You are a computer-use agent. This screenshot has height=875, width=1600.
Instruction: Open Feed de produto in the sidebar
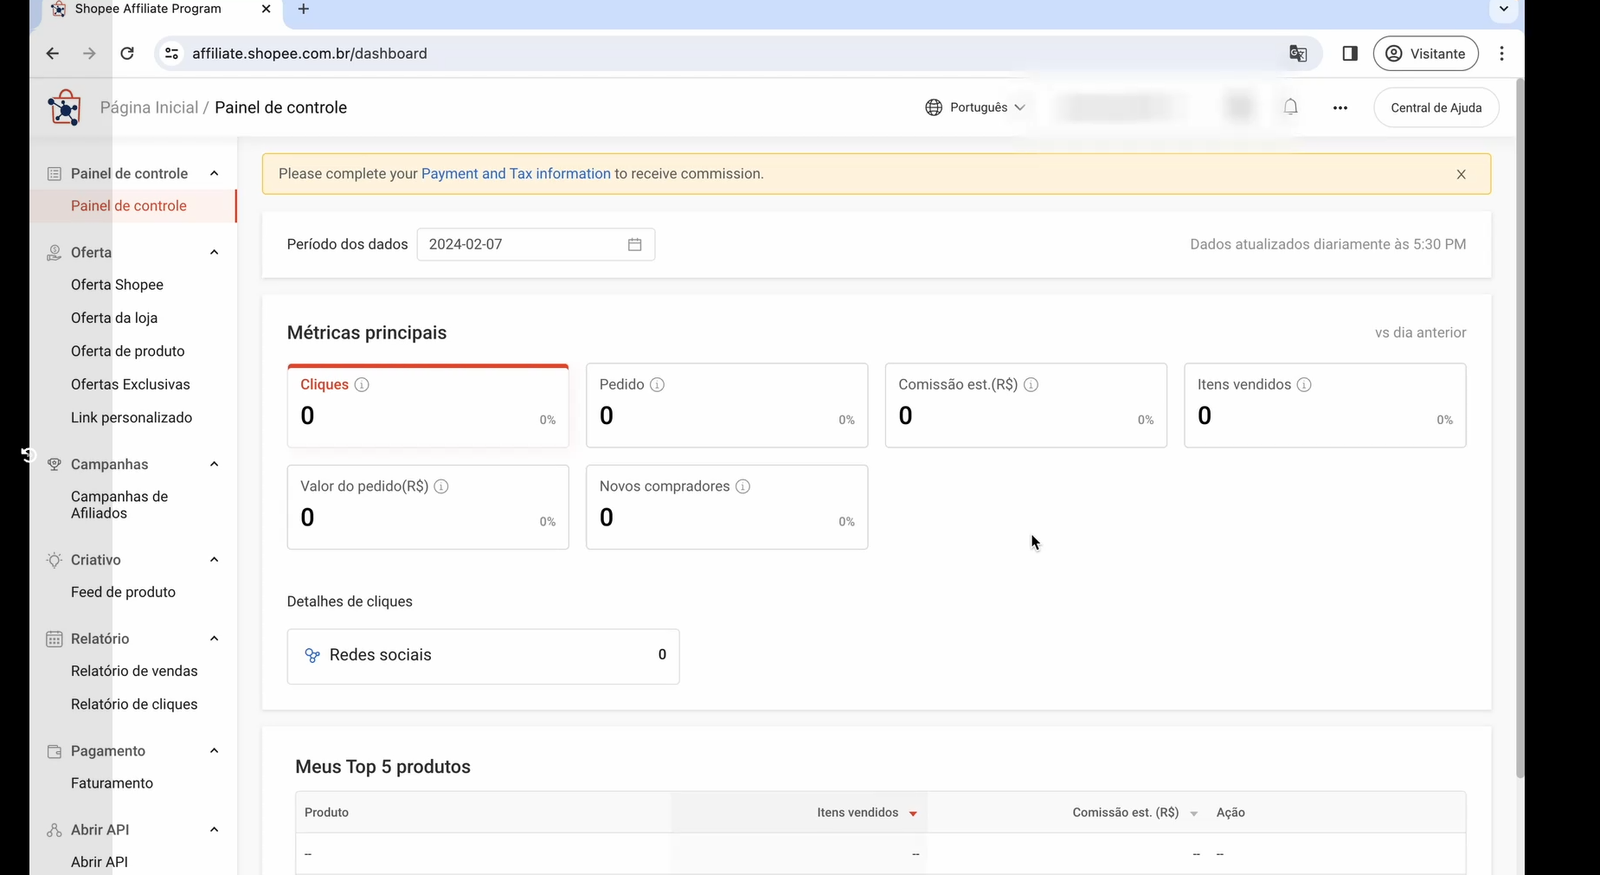point(123,593)
